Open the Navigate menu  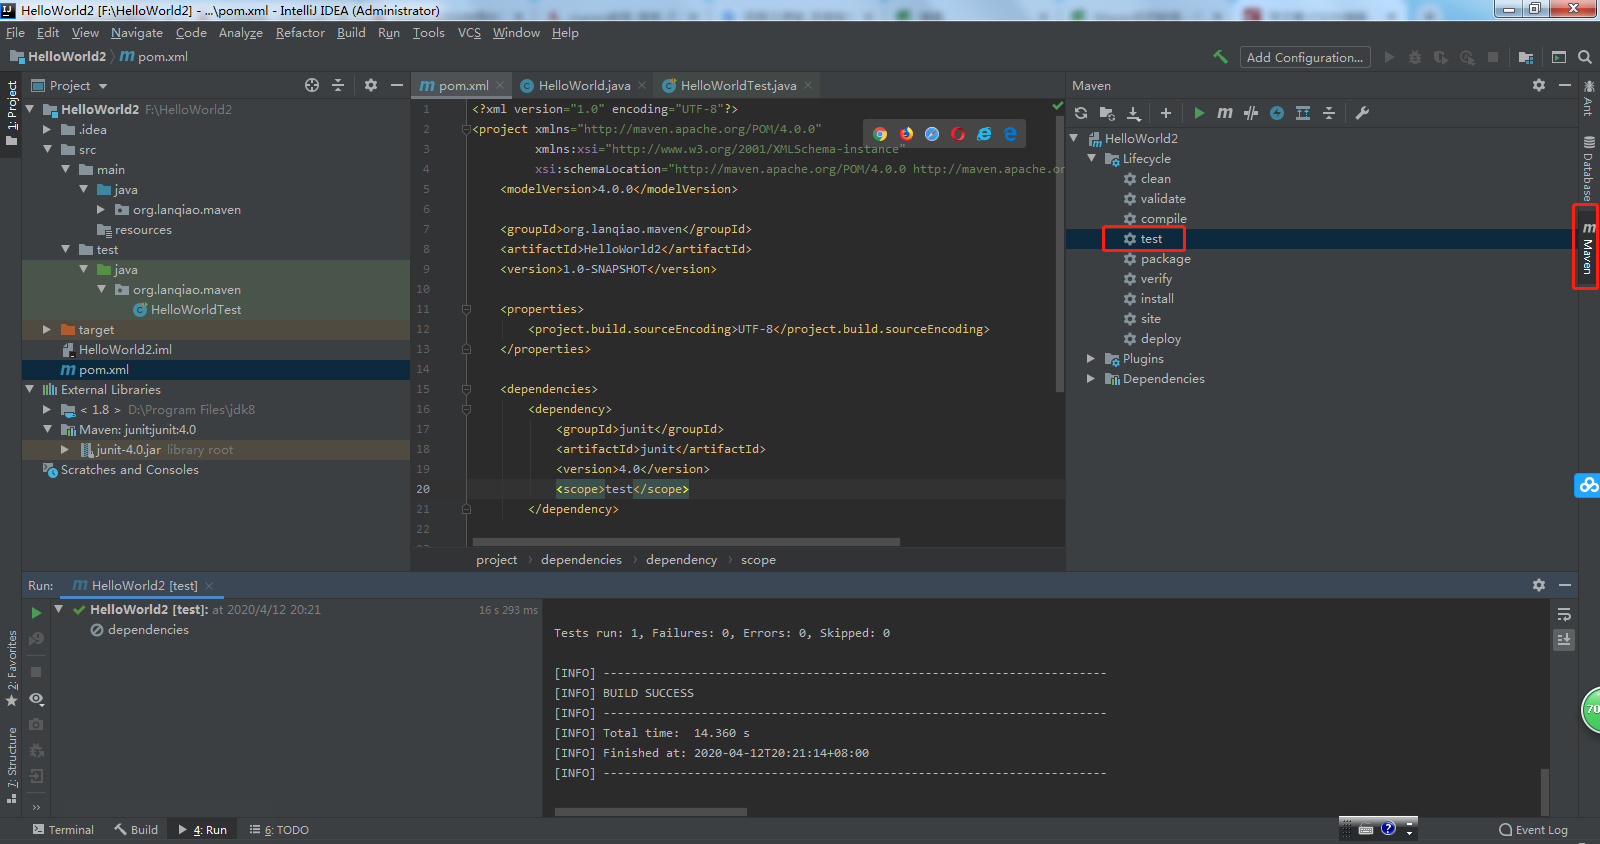point(137,33)
